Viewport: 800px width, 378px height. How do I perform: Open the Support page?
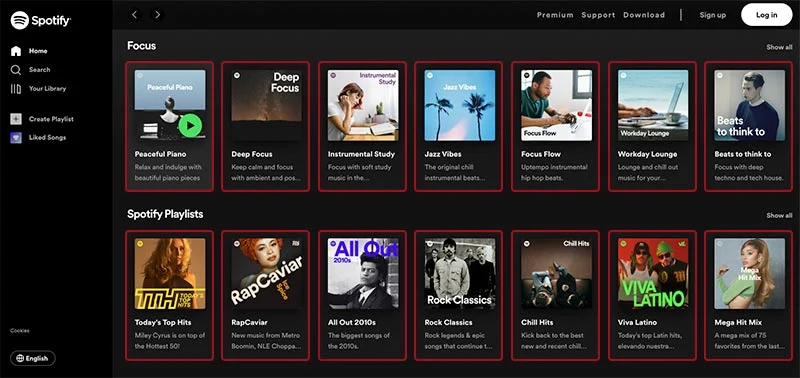coord(598,15)
